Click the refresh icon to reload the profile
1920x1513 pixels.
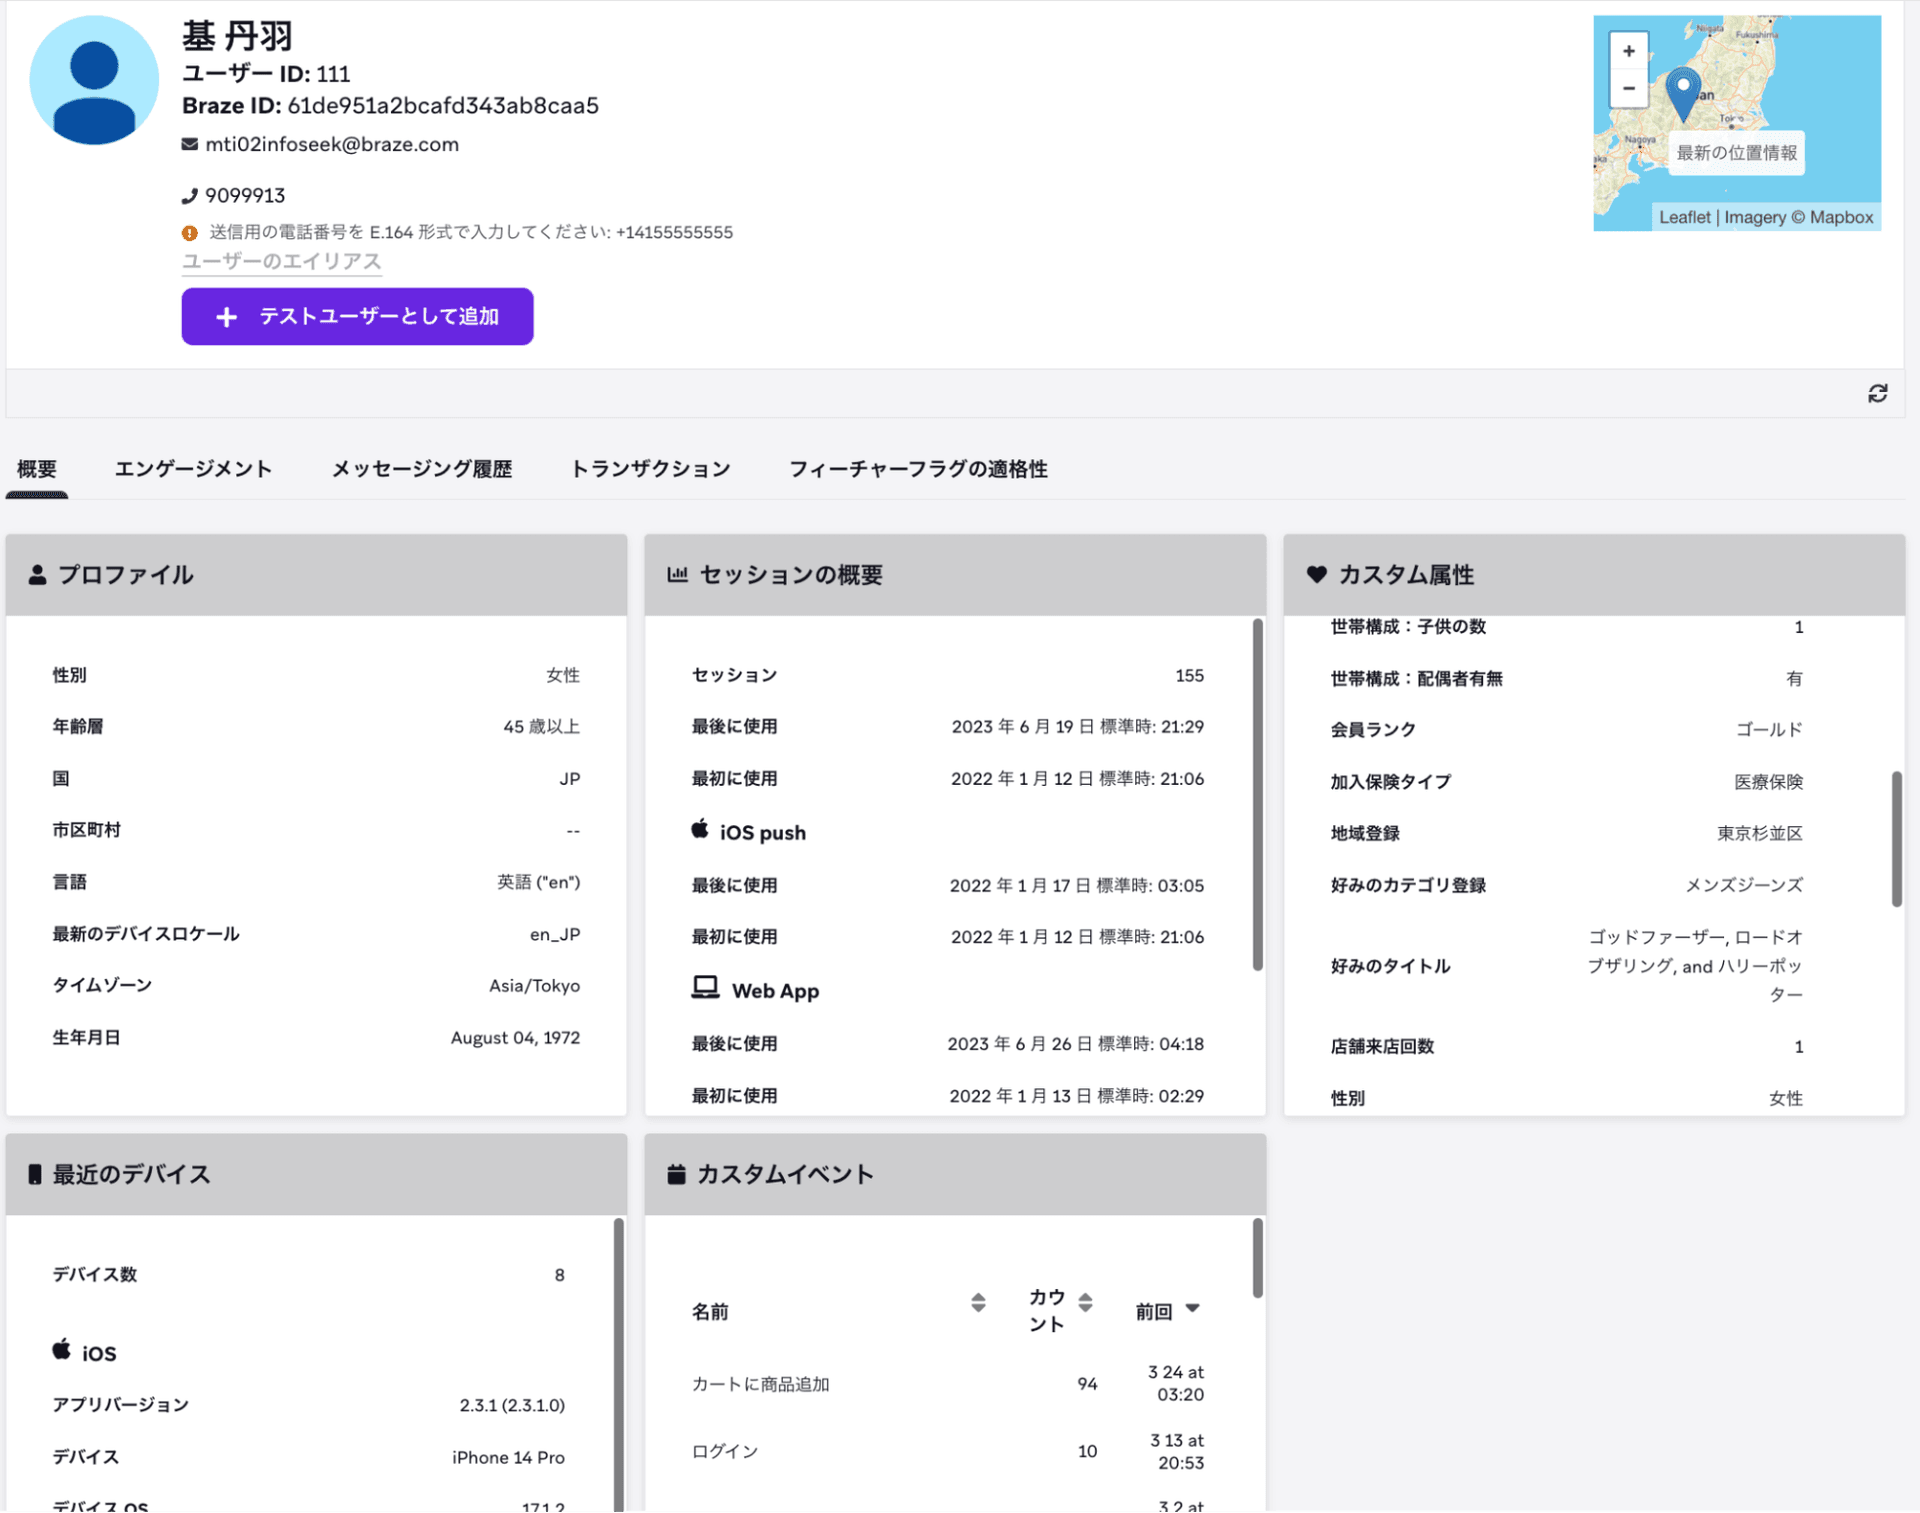pos(1879,393)
